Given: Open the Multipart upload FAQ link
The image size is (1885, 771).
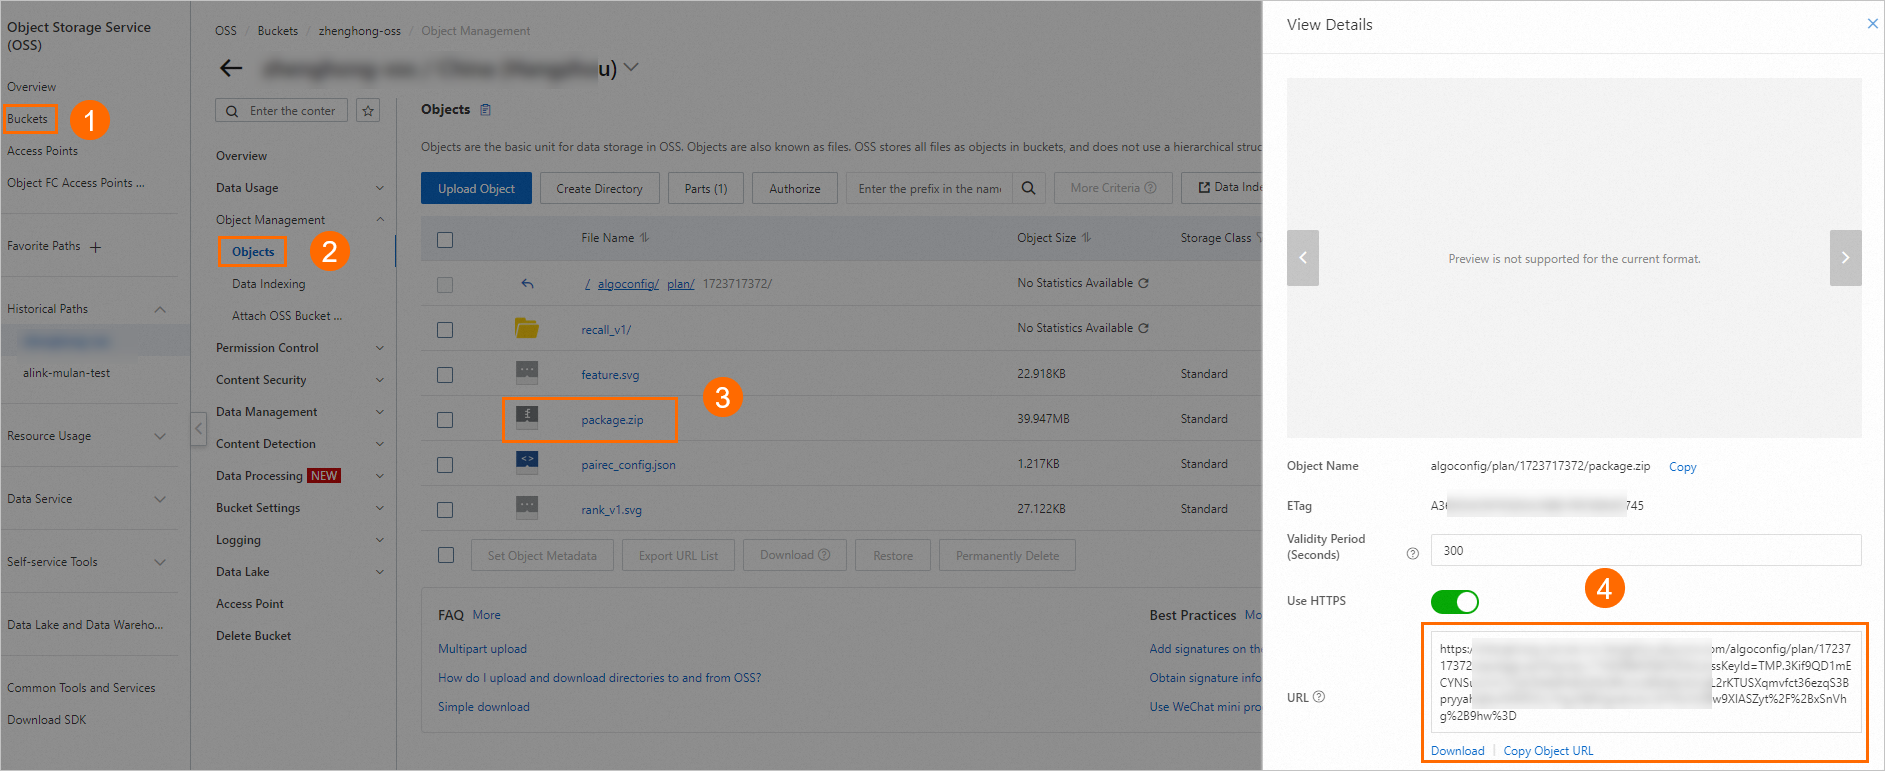Looking at the screenshot, I should [x=482, y=649].
